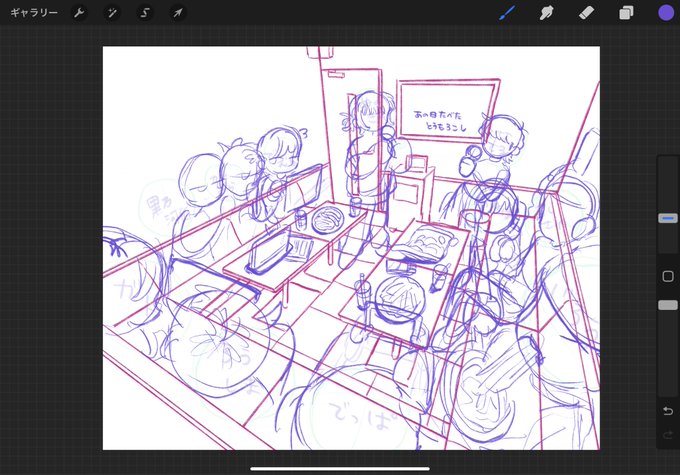Viewport: 680px width, 475px height.
Task: Open the Layers panel
Action: point(626,13)
